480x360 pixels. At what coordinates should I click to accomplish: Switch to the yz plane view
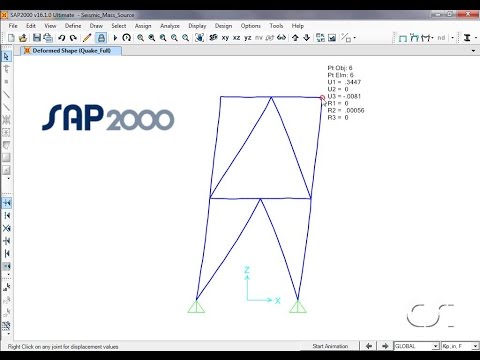247,38
